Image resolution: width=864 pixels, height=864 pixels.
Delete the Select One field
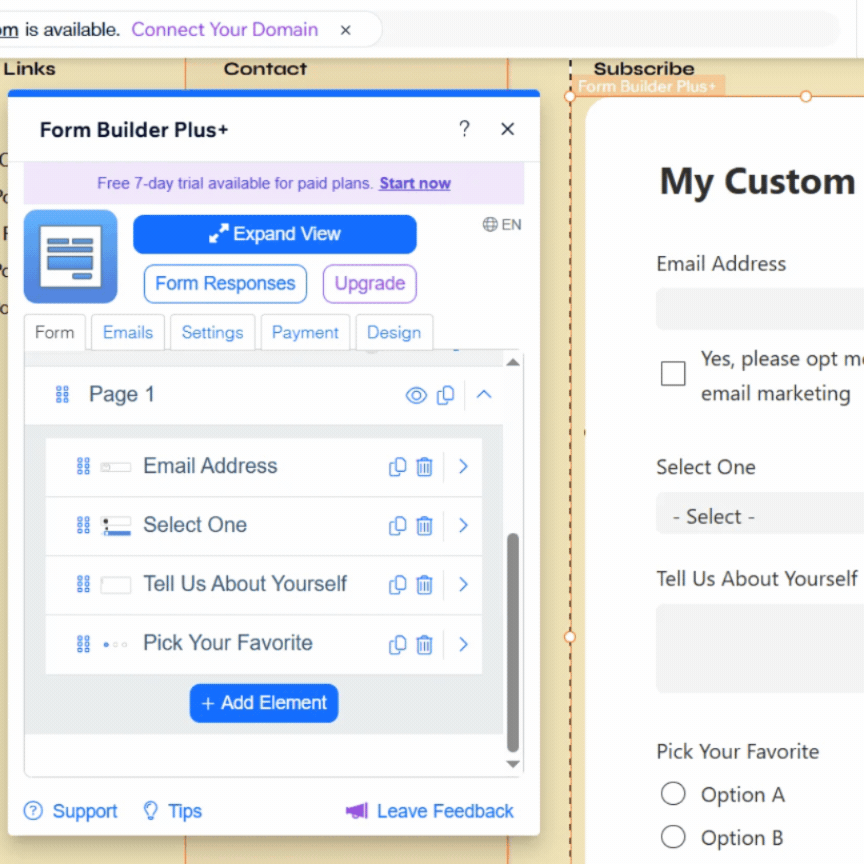pyautogui.click(x=424, y=526)
